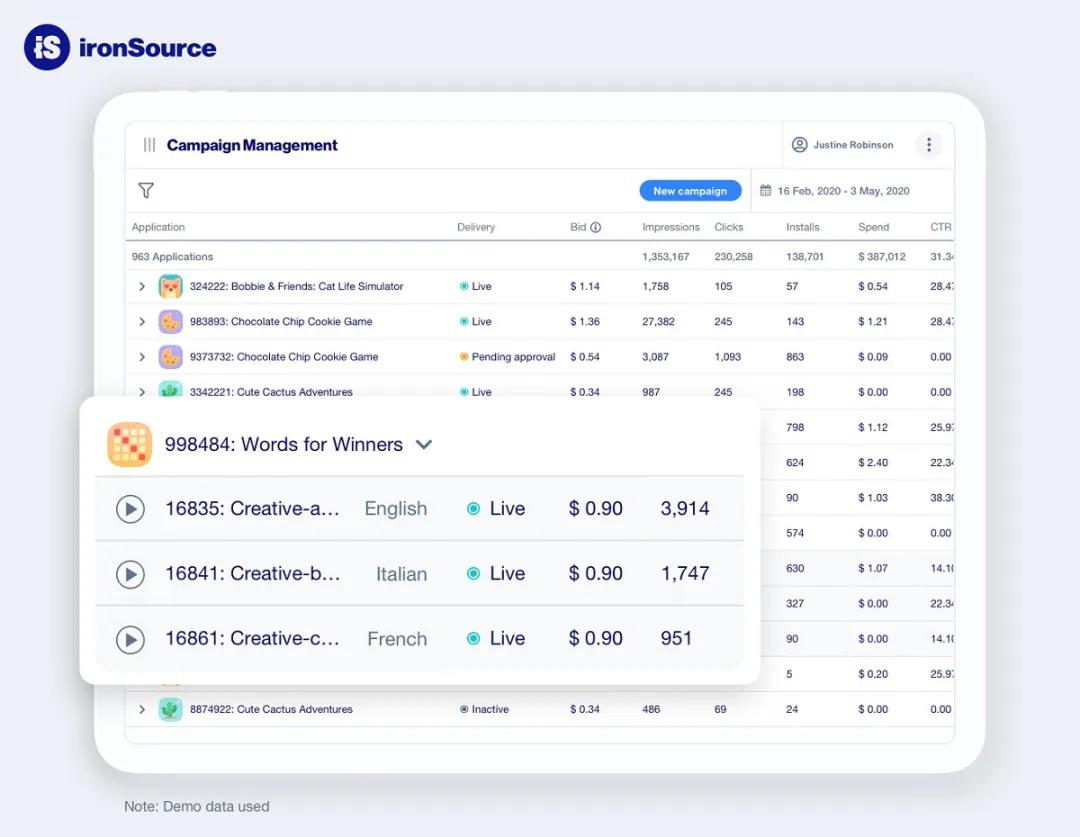Image resolution: width=1080 pixels, height=837 pixels.
Task: Click the triple-bar drag handle beside Campaign Management
Action: coord(149,145)
